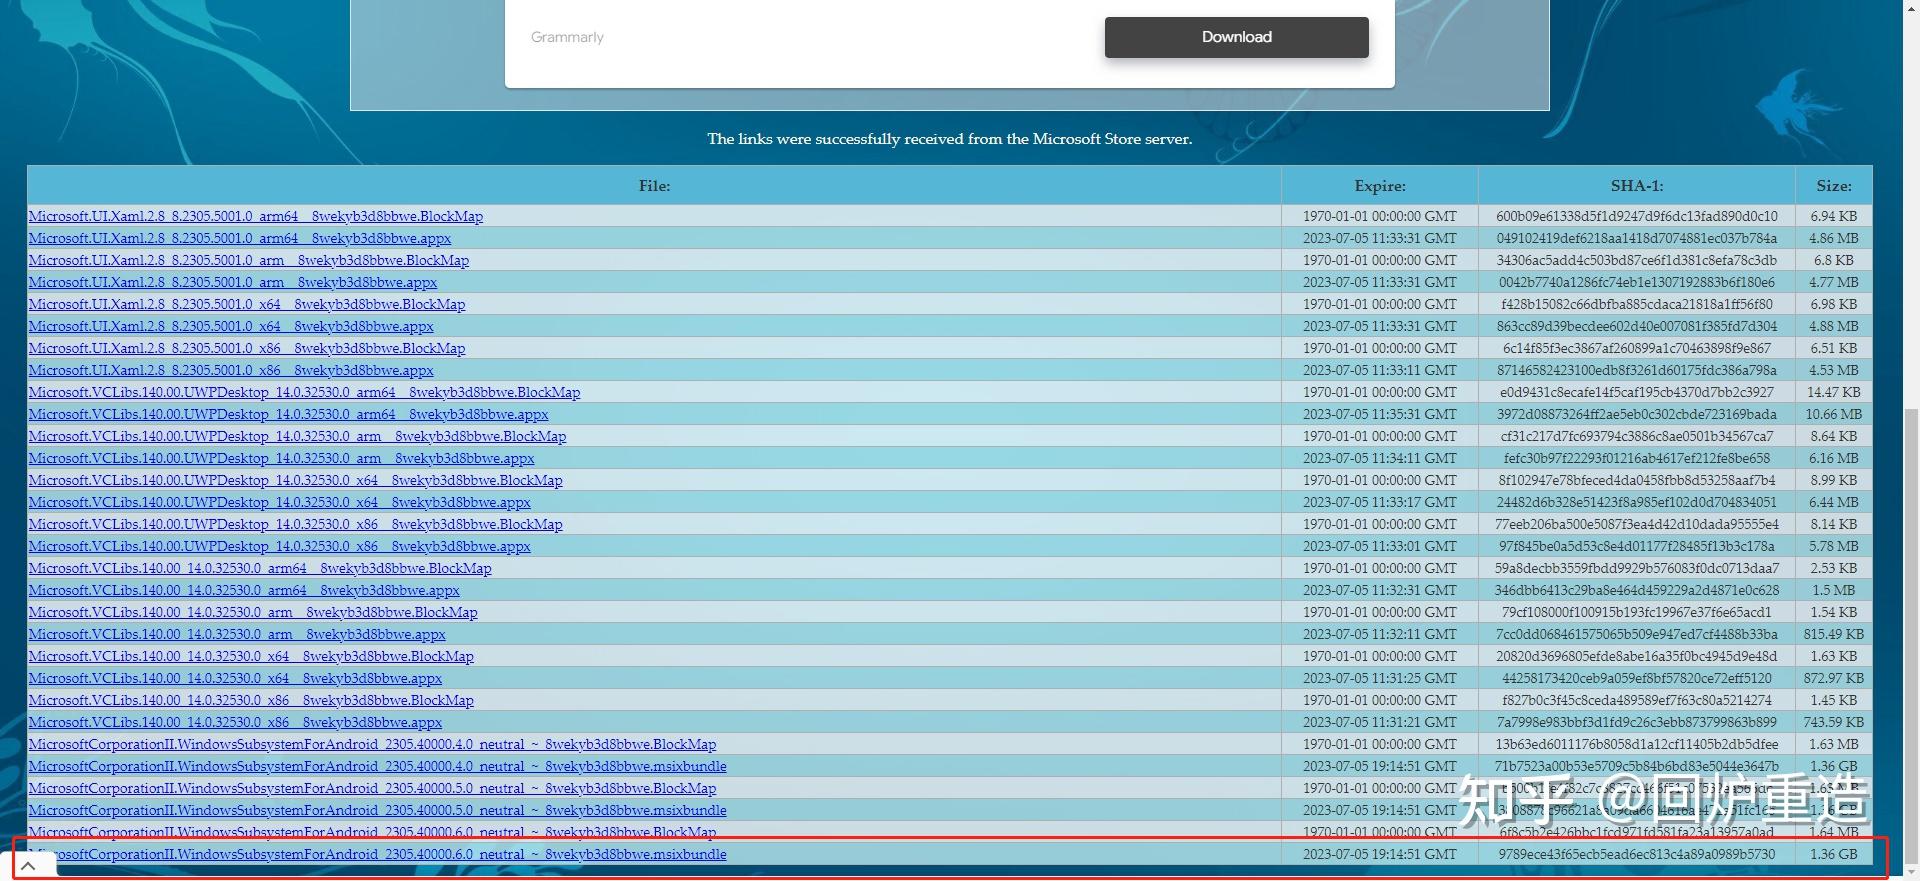Open Microsoft.UI.Xaml.2.8 x64 appx link
Image resolution: width=1920 pixels, height=881 pixels.
point(230,326)
